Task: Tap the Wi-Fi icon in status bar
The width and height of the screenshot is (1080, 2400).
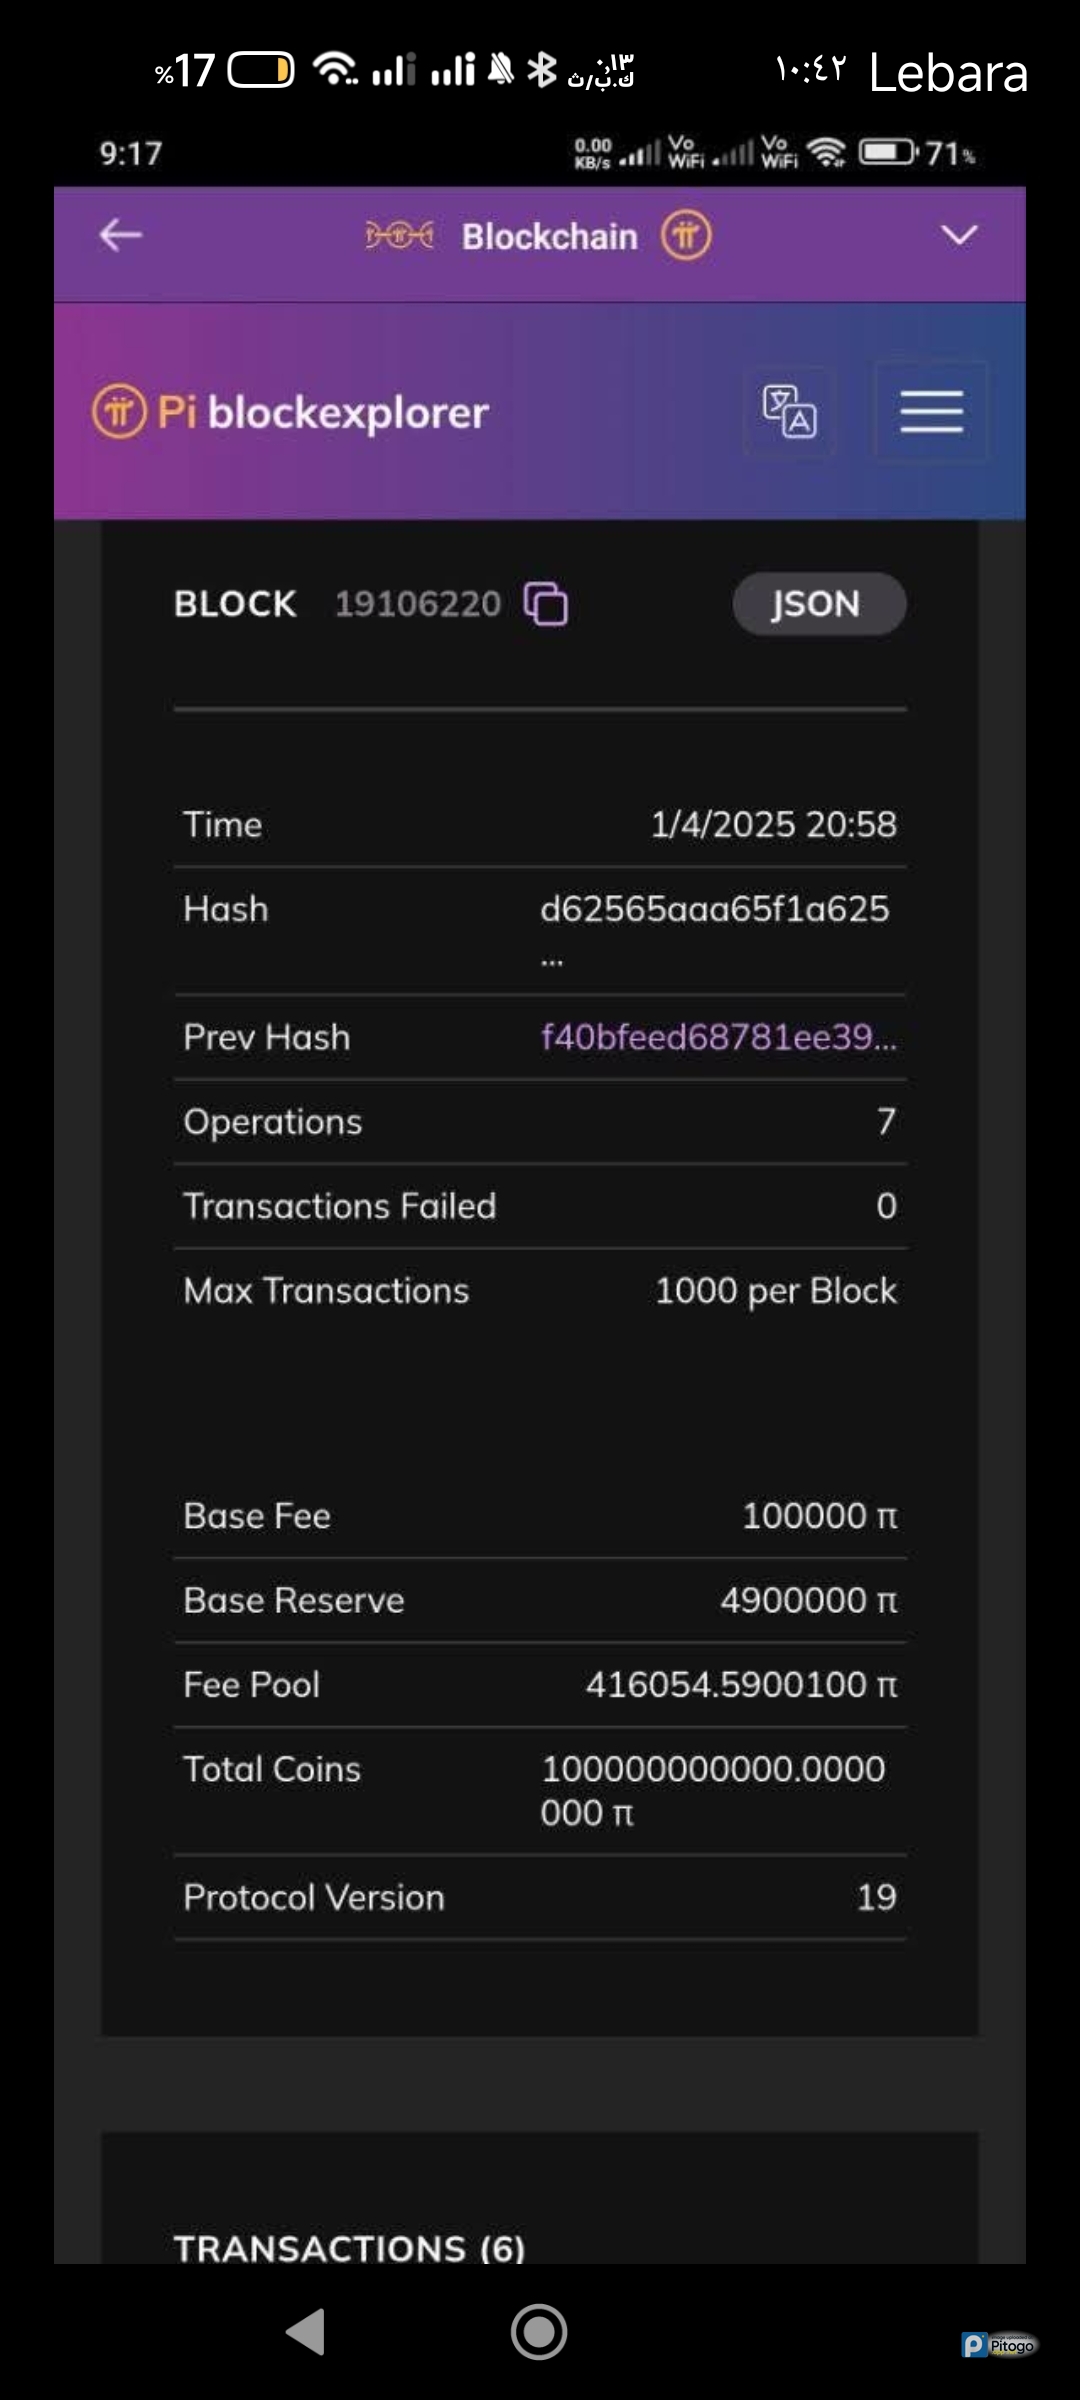Action: pos(335,69)
